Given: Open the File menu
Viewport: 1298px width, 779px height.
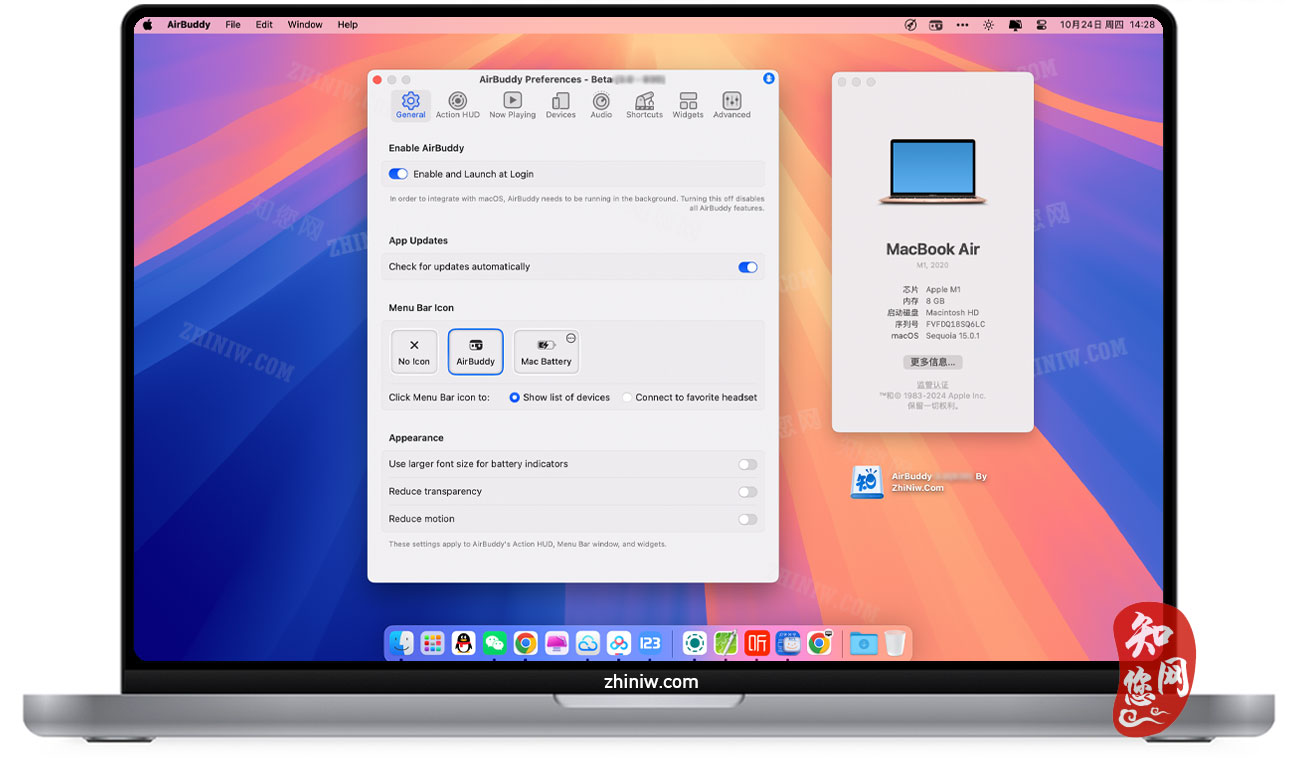Looking at the screenshot, I should coord(233,25).
